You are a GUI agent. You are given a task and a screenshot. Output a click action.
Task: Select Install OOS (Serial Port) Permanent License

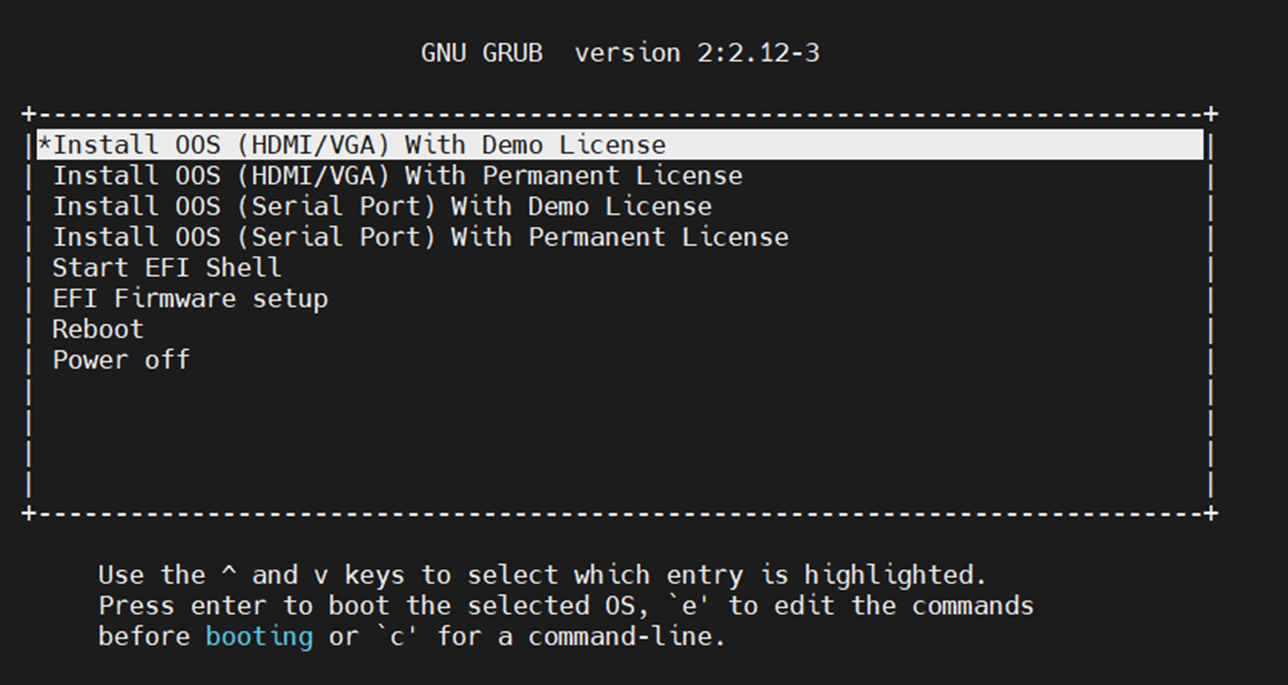420,237
